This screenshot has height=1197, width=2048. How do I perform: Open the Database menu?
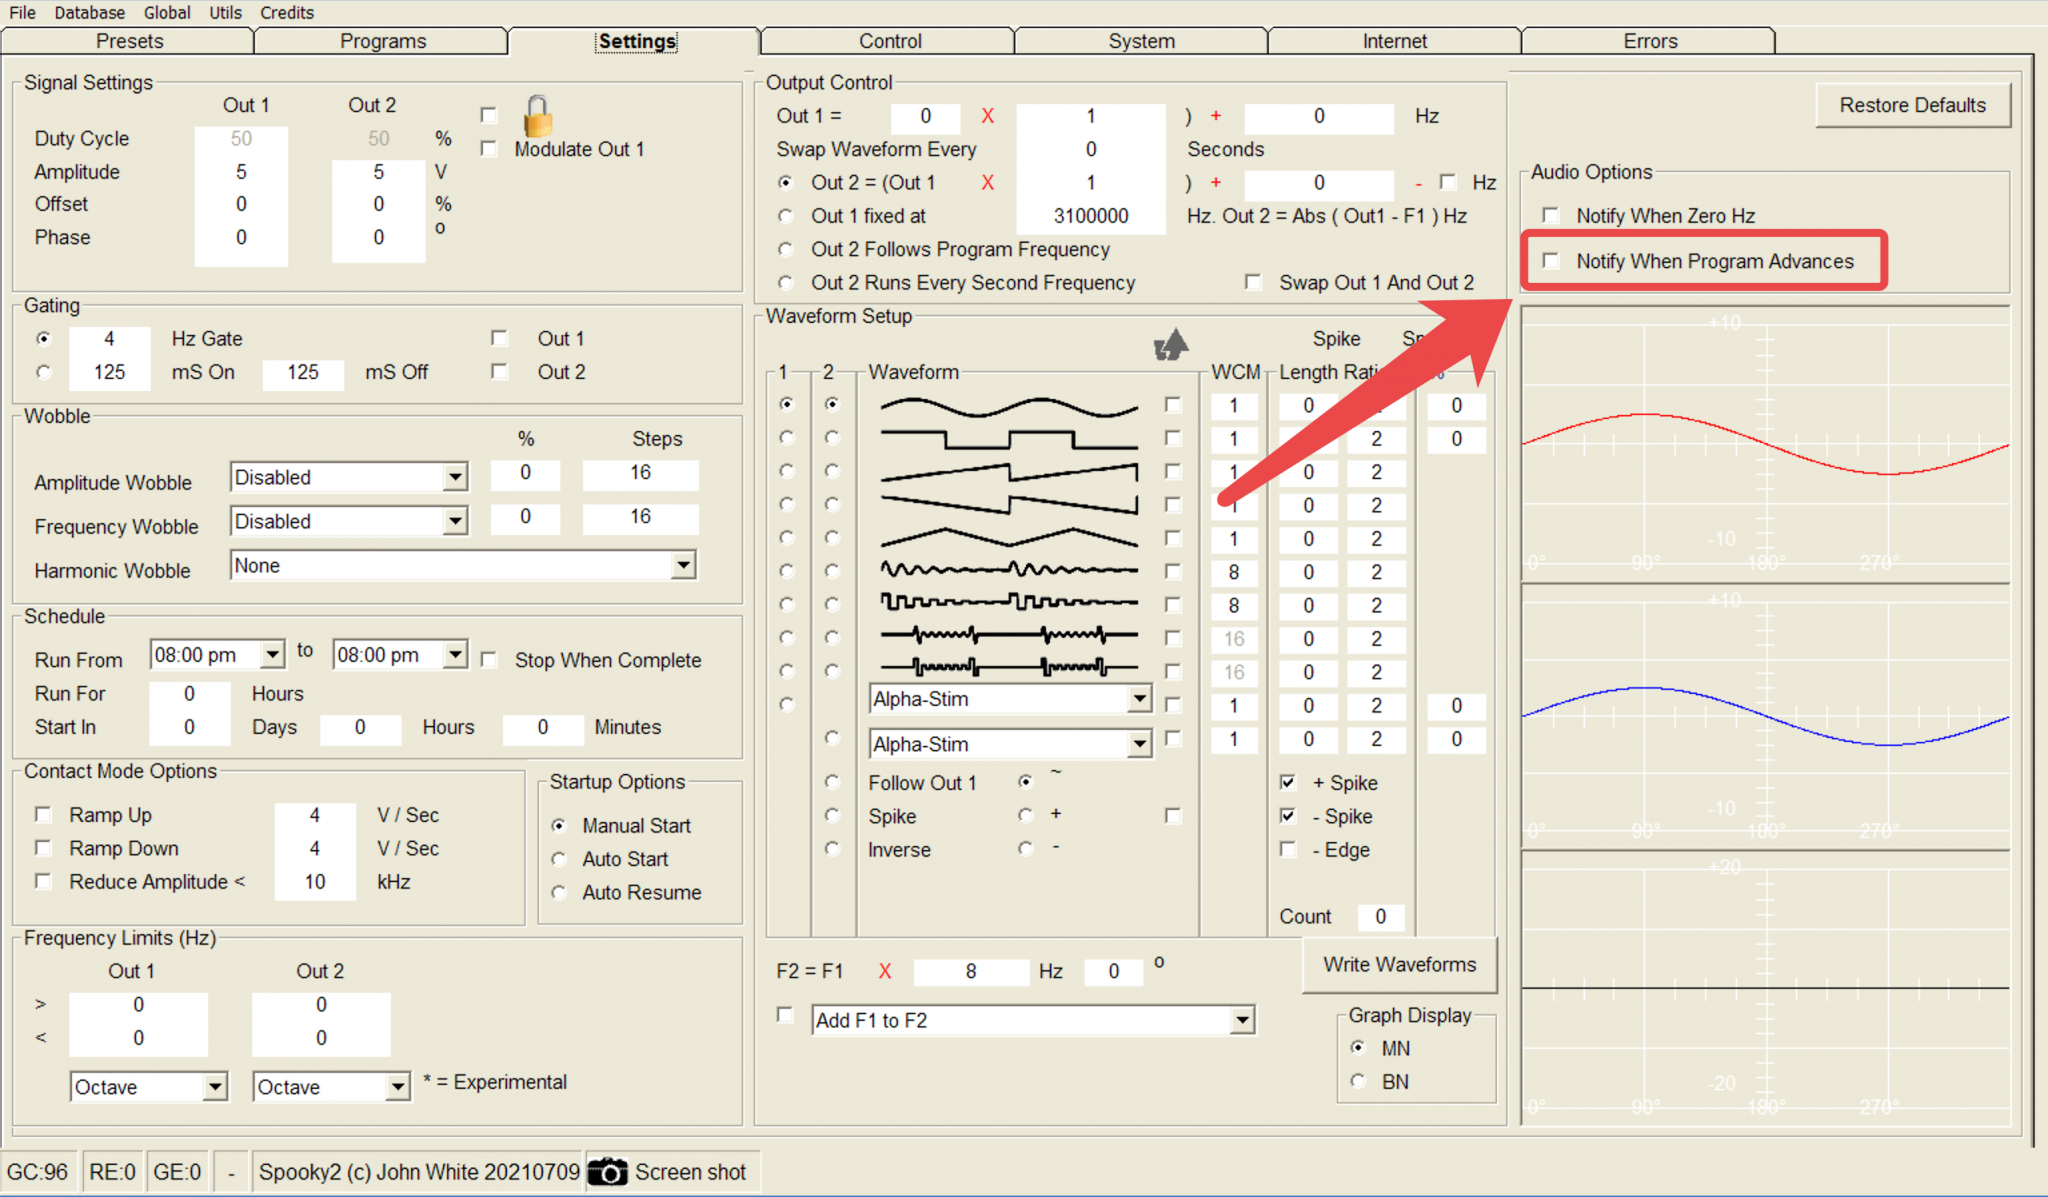pos(89,12)
